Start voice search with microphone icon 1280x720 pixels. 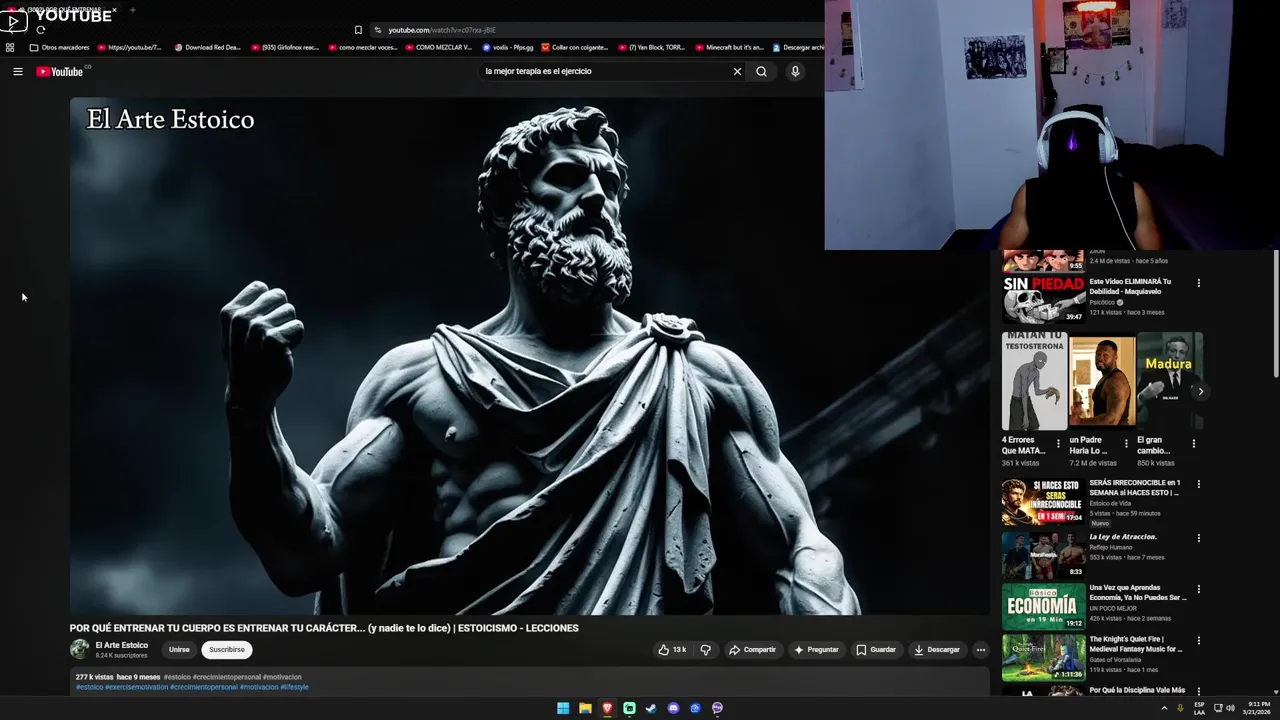click(x=795, y=71)
